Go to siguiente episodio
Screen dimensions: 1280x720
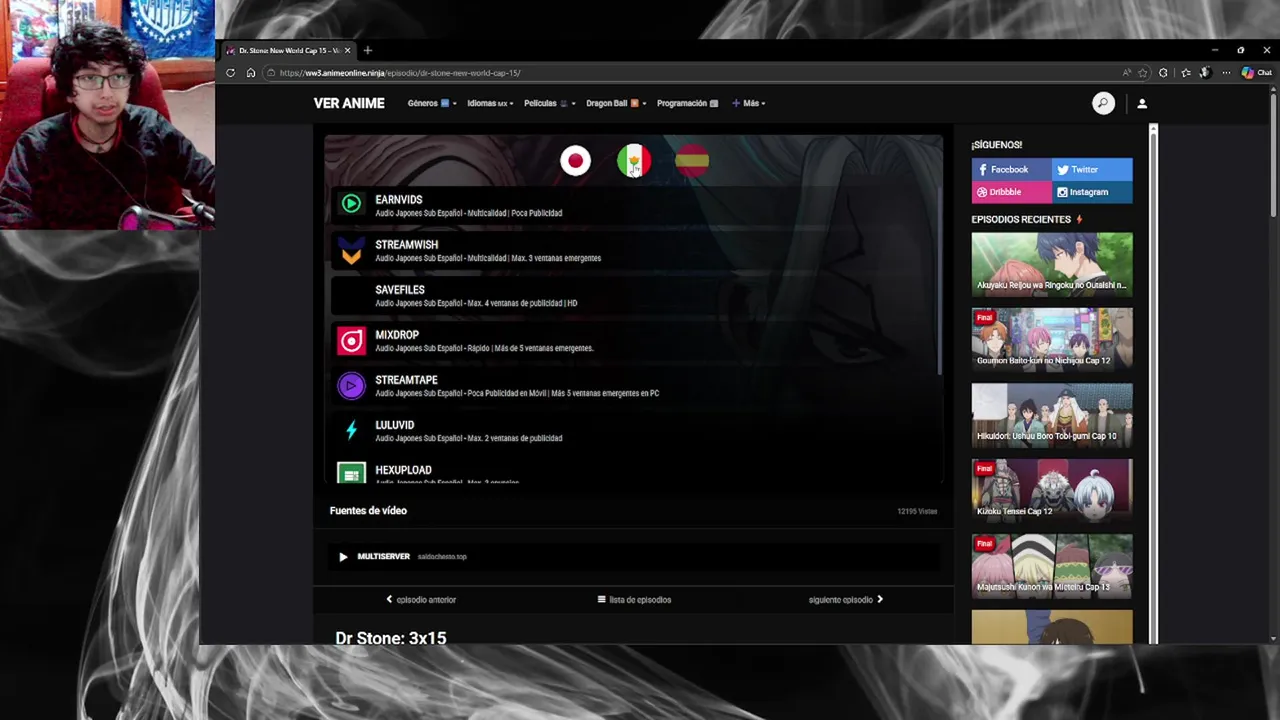846,600
